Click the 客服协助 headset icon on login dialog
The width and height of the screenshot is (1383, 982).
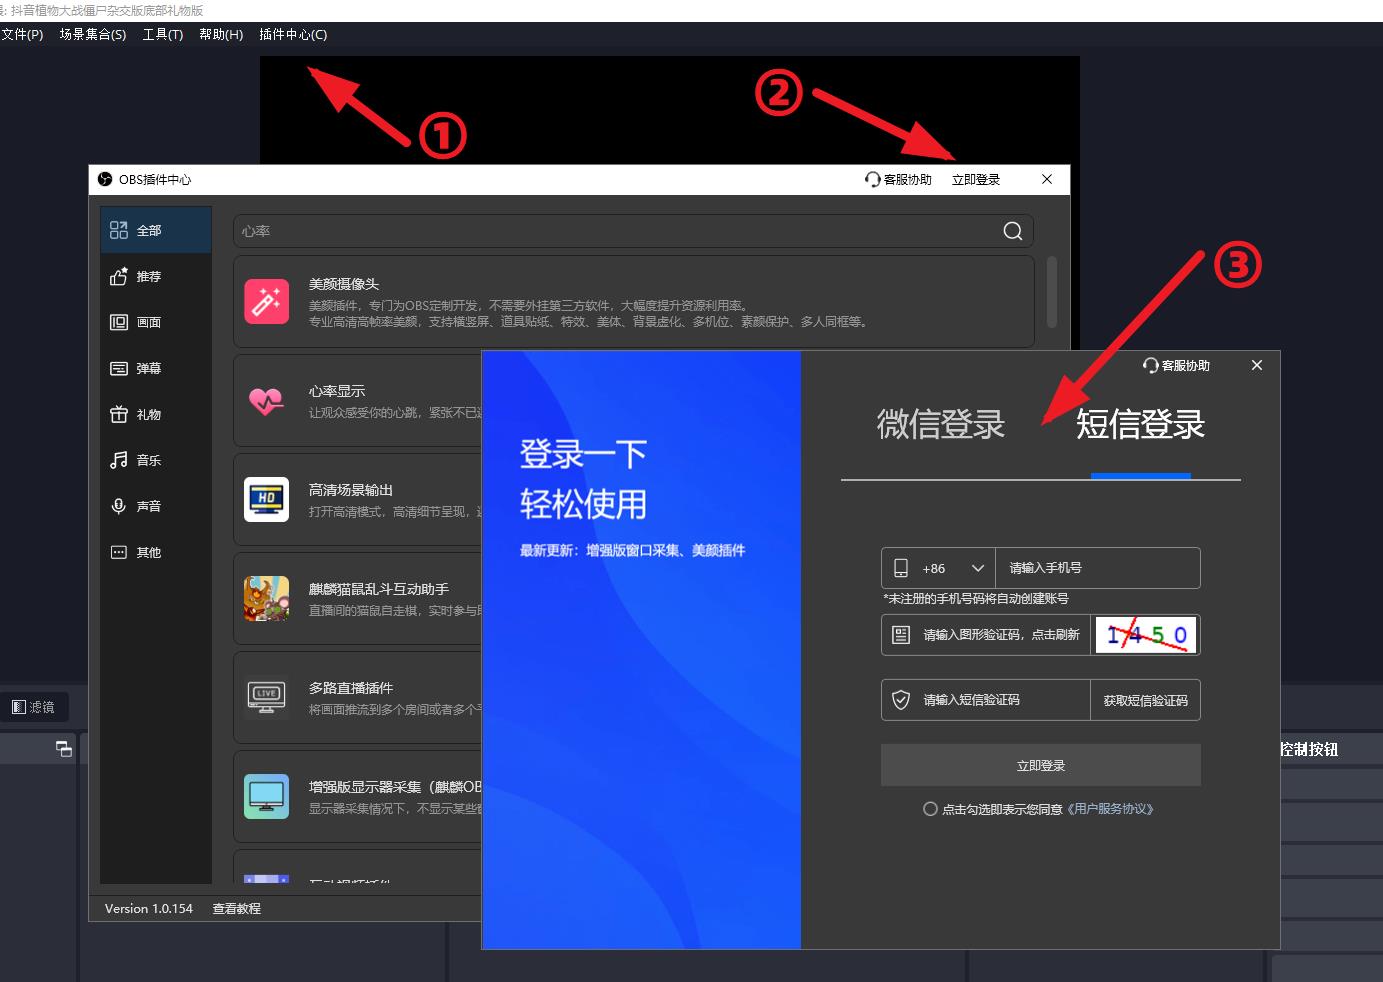click(x=1148, y=365)
